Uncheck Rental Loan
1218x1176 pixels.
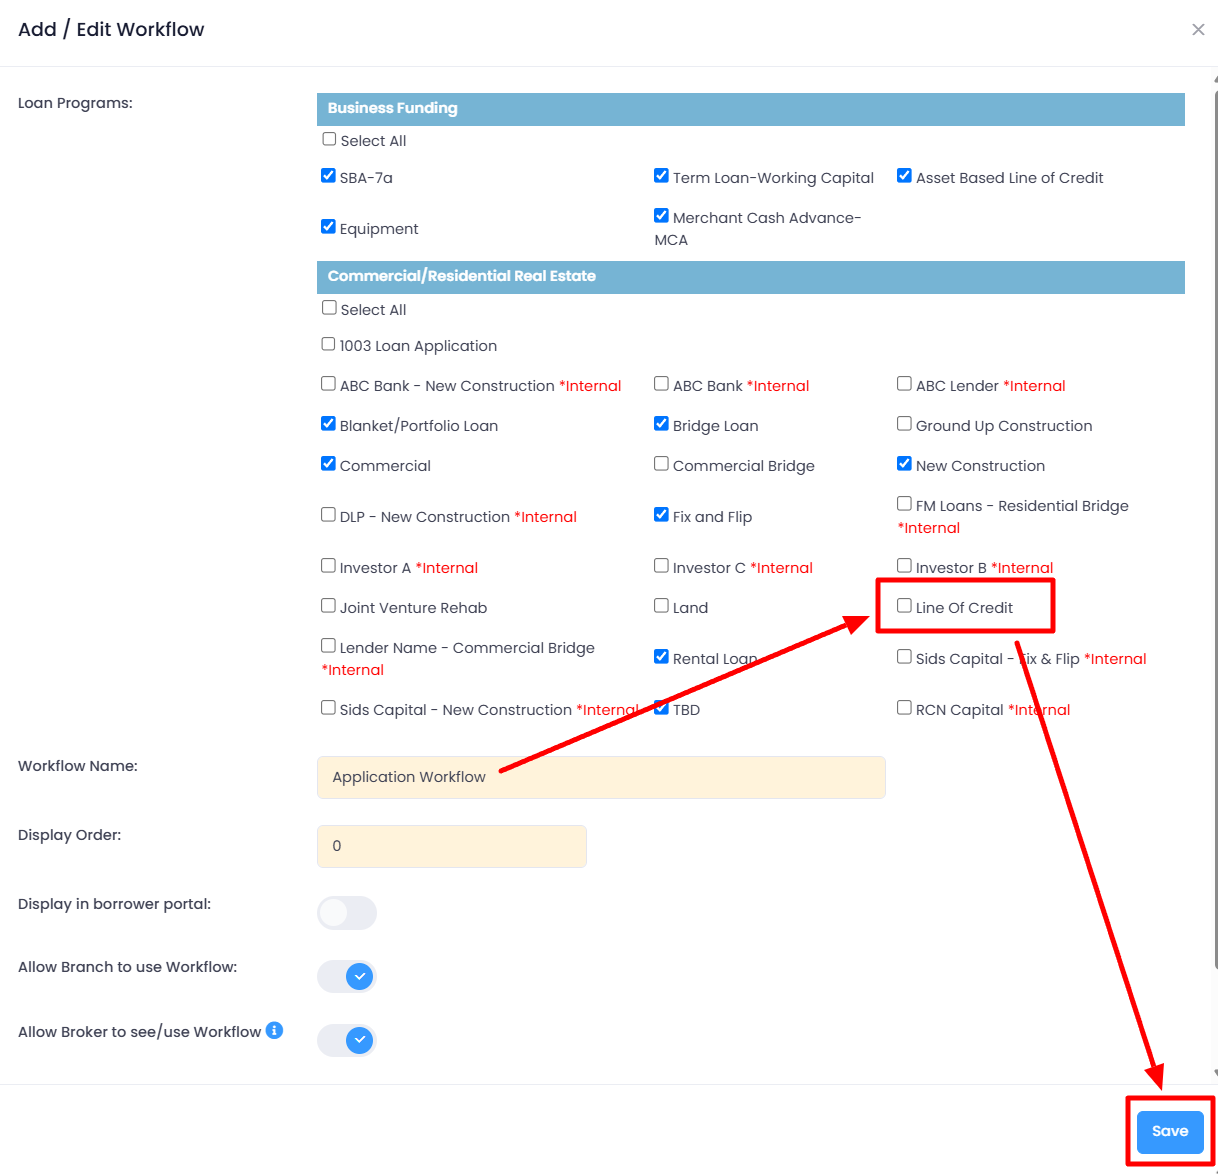[x=661, y=656]
